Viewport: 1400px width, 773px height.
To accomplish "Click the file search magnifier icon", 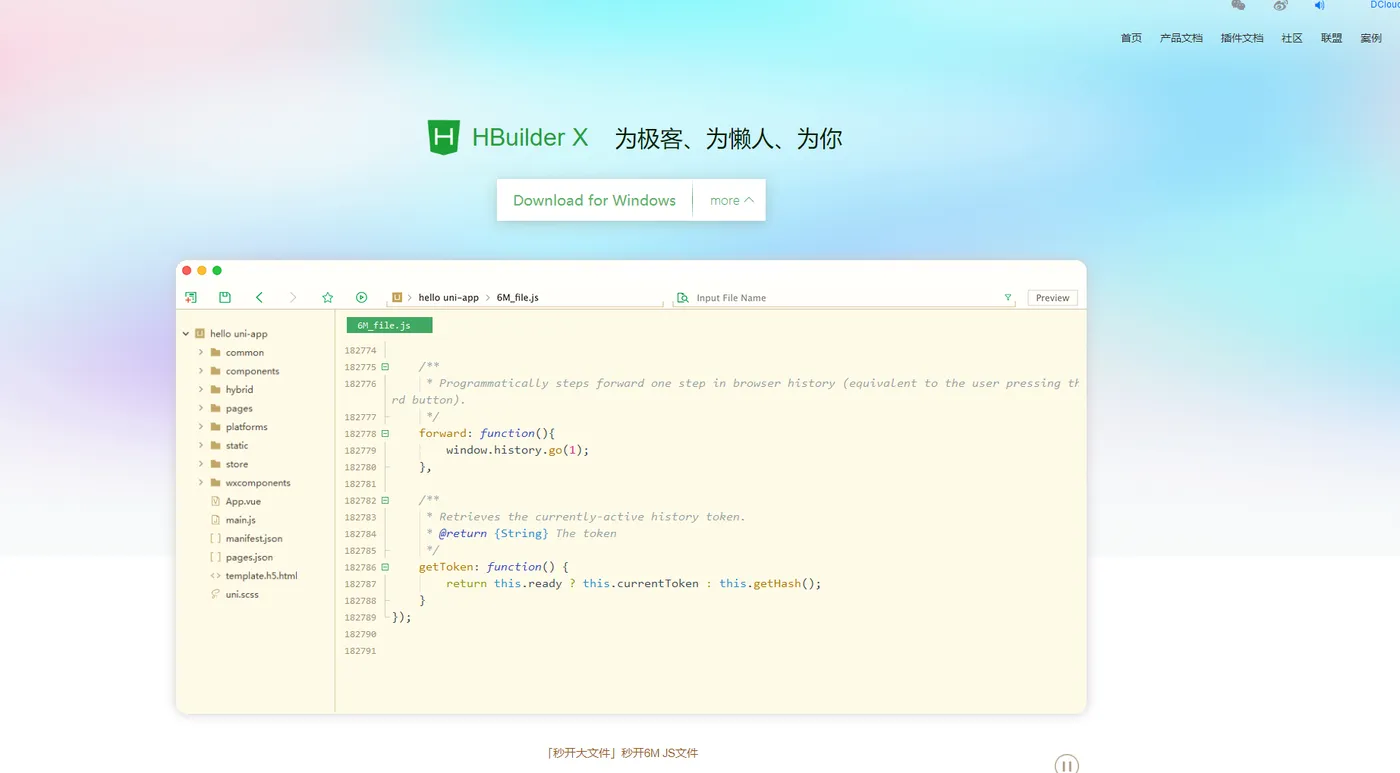I will tap(683, 298).
